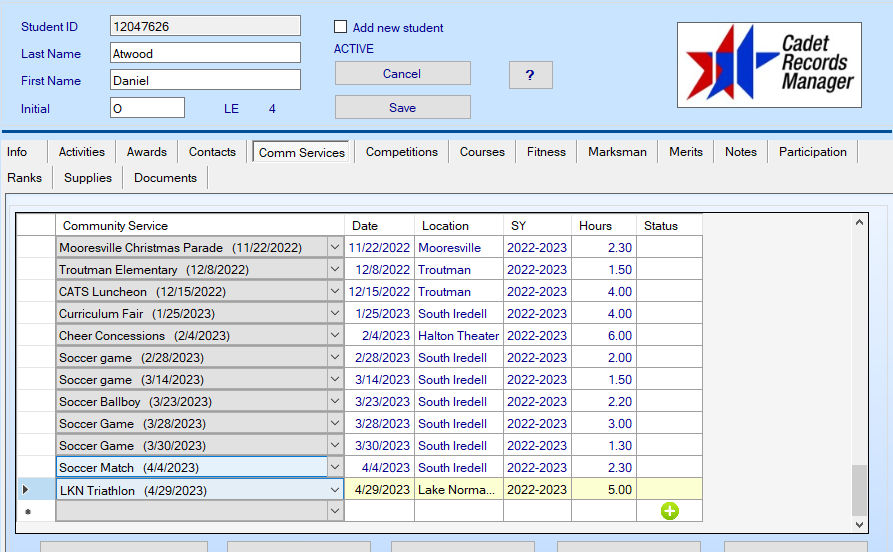Click the green plus add-row icon
The height and width of the screenshot is (552, 893).
669,511
